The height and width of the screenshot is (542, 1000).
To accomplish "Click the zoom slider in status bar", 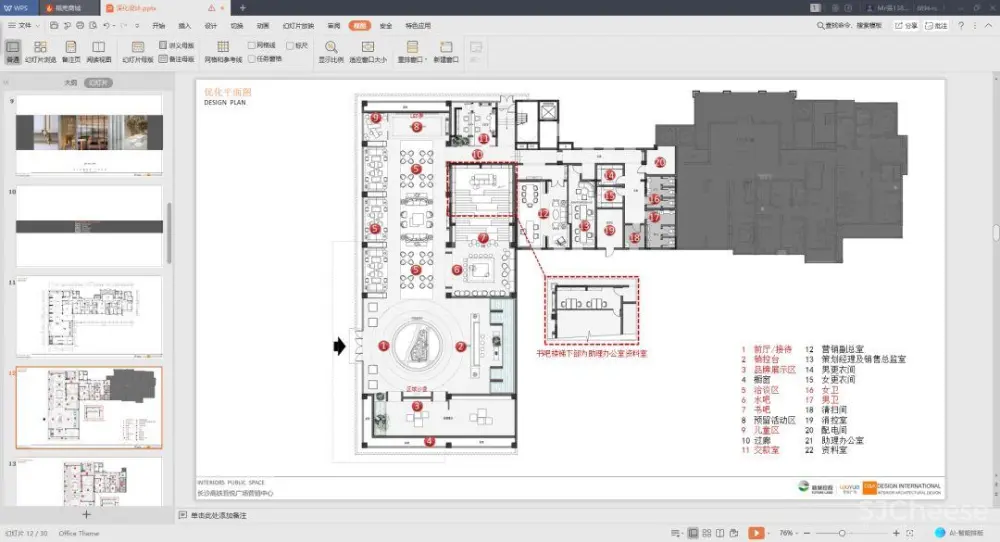I will click(842, 533).
